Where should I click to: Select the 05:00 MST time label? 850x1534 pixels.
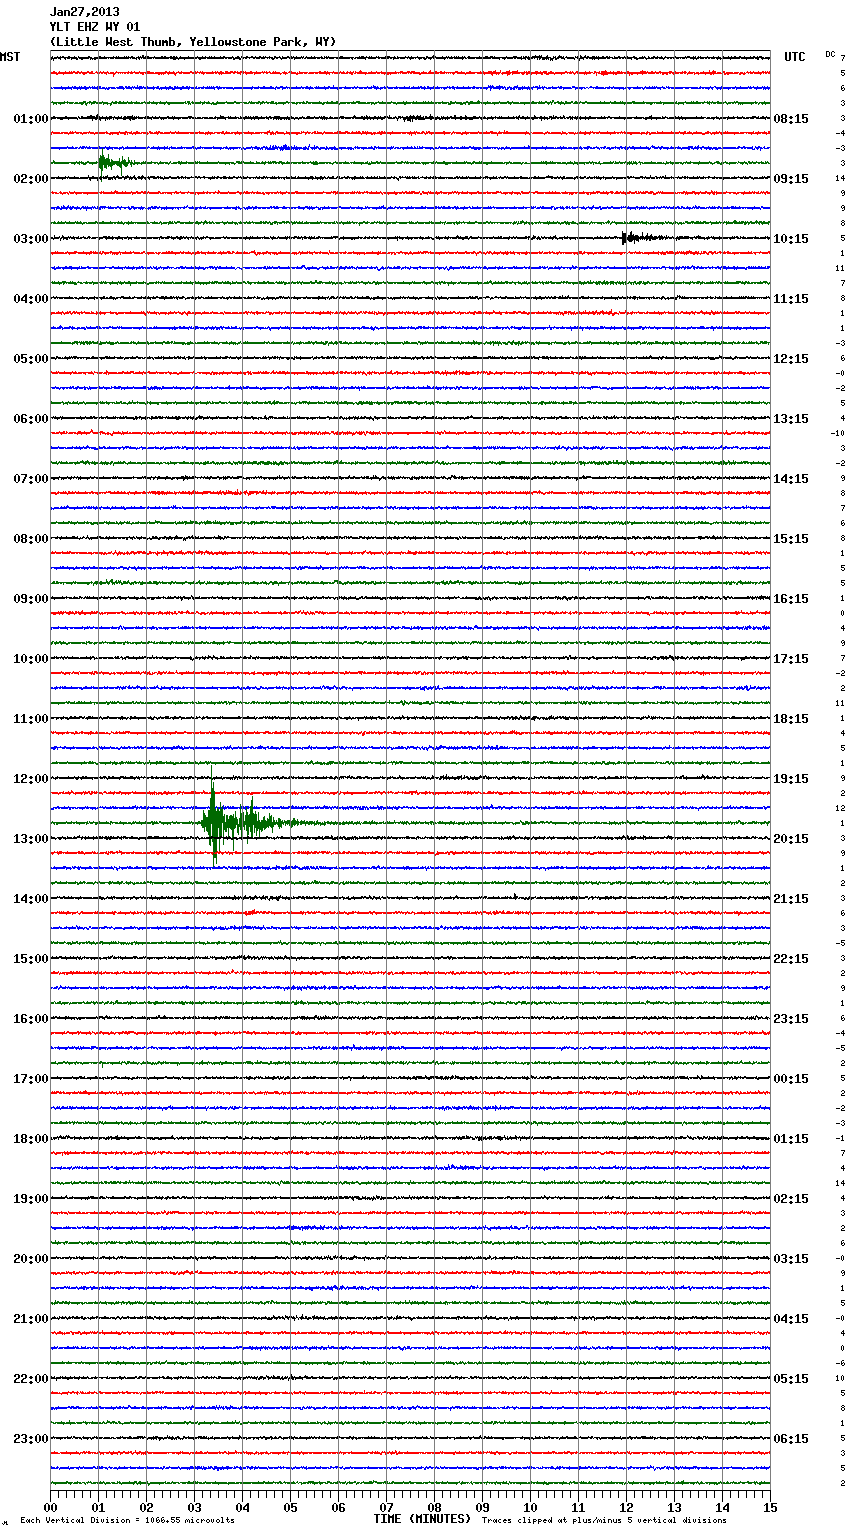pyautogui.click(x=30, y=359)
